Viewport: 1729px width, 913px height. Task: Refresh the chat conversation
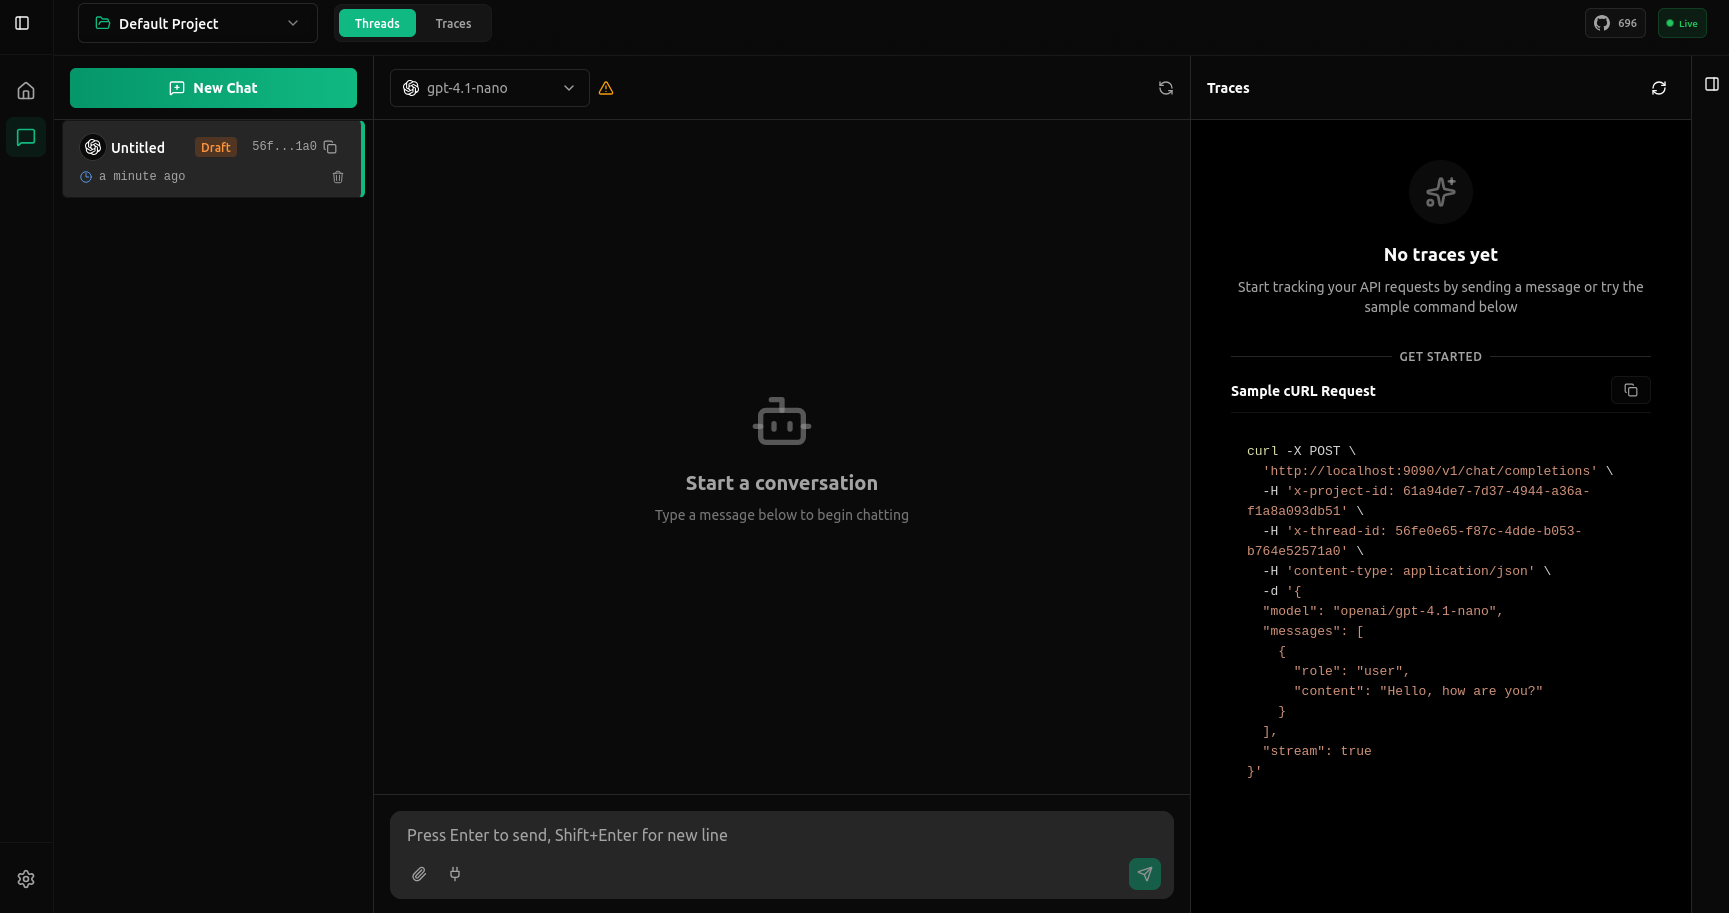coord(1165,88)
